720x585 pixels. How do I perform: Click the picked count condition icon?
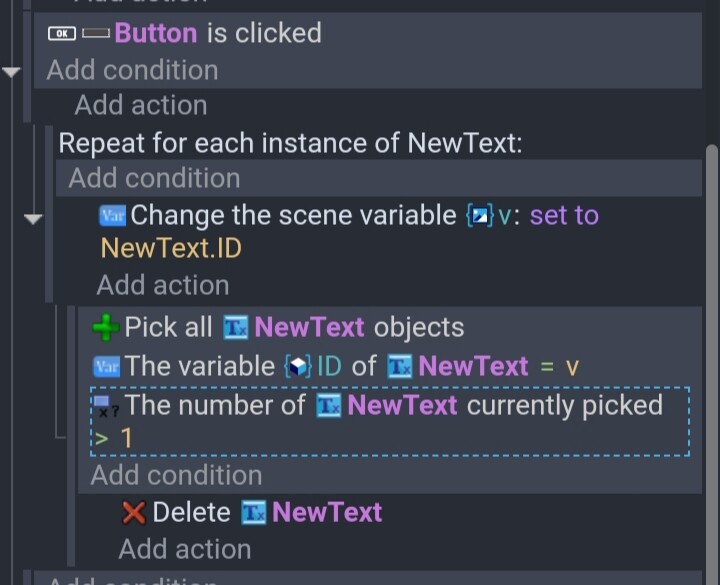(x=106, y=406)
